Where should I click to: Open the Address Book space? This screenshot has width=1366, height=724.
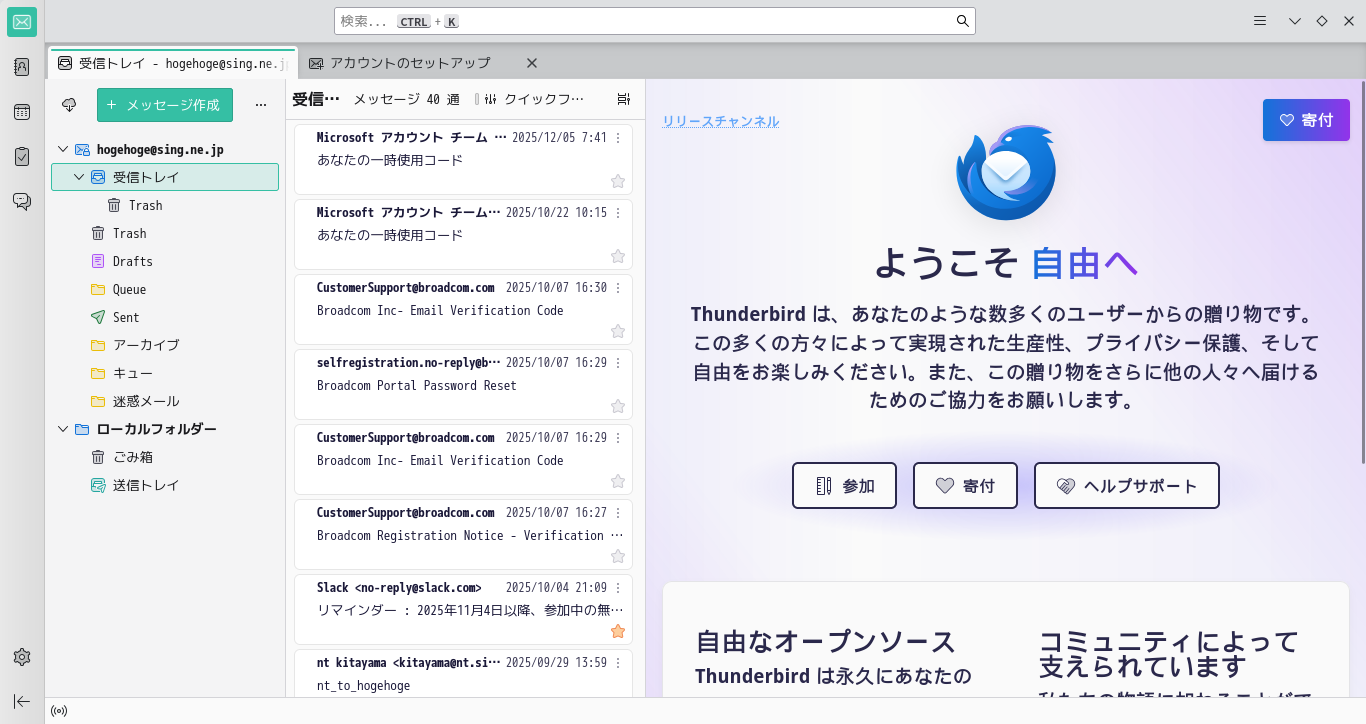[22, 67]
